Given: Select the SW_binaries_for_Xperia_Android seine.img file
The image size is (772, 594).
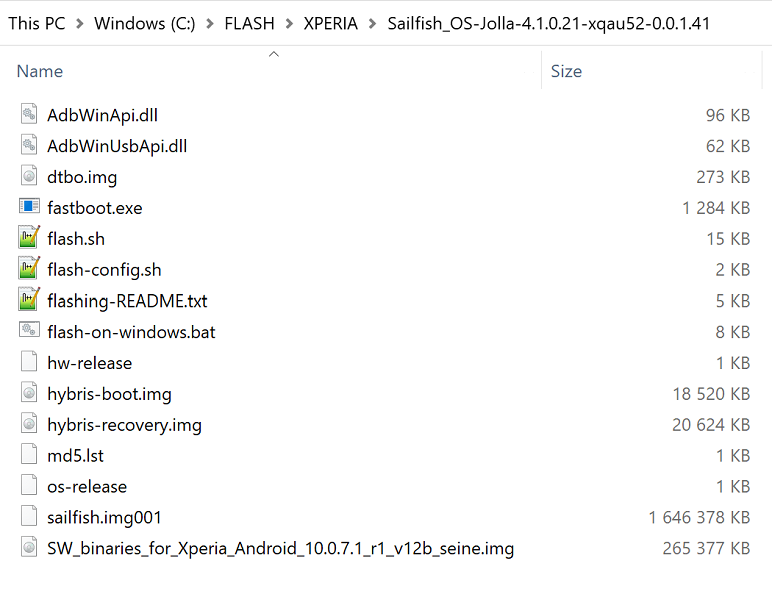Looking at the screenshot, I should pyautogui.click(x=280, y=548).
